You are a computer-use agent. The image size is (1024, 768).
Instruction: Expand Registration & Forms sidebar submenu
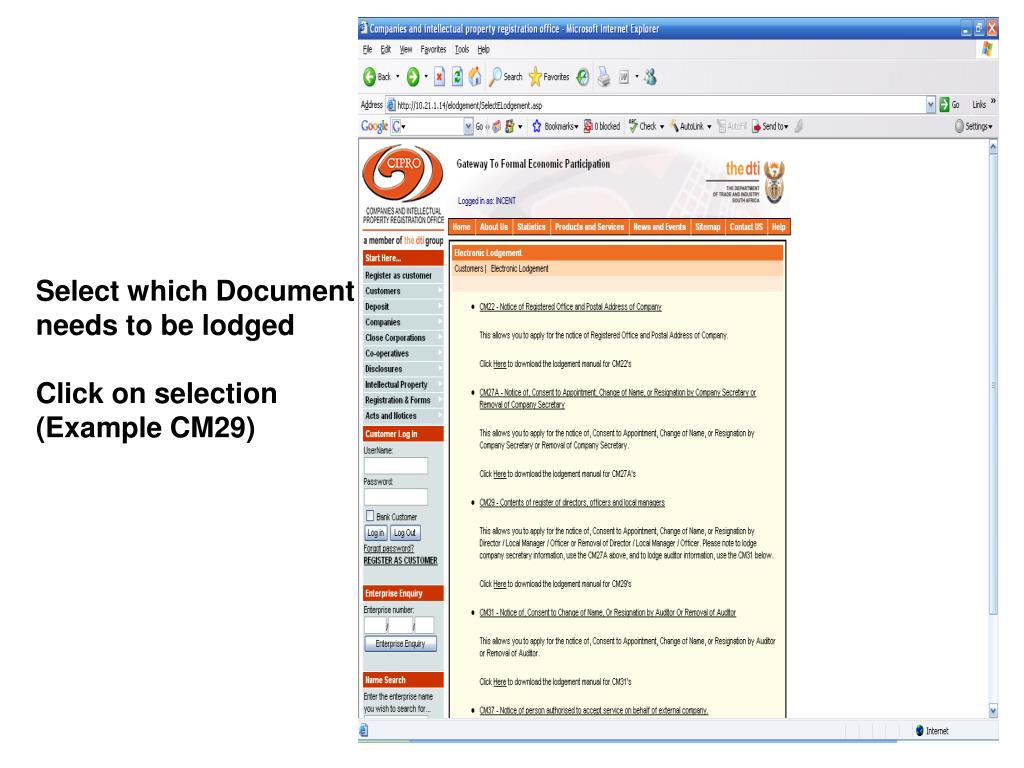pos(441,400)
